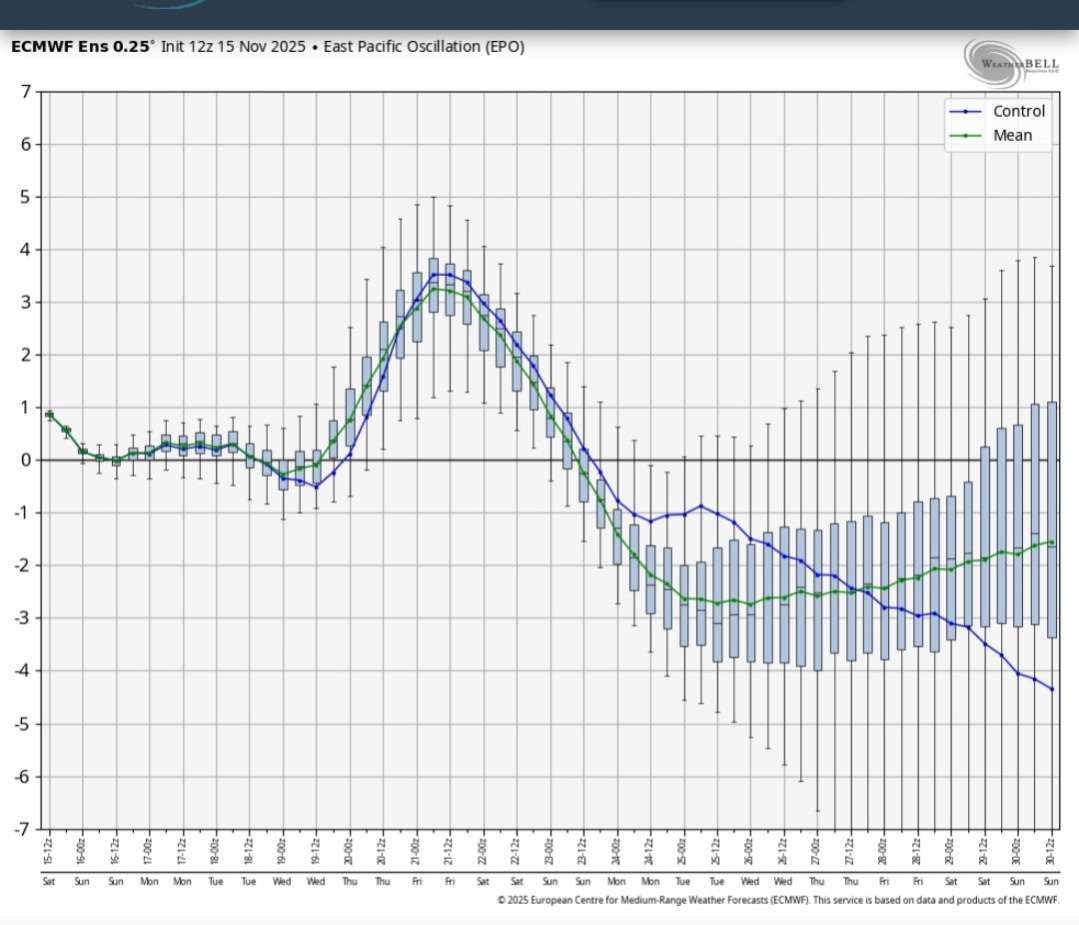
Task: Click the ECMWF Ens 0.25° chart title
Action: (83, 47)
